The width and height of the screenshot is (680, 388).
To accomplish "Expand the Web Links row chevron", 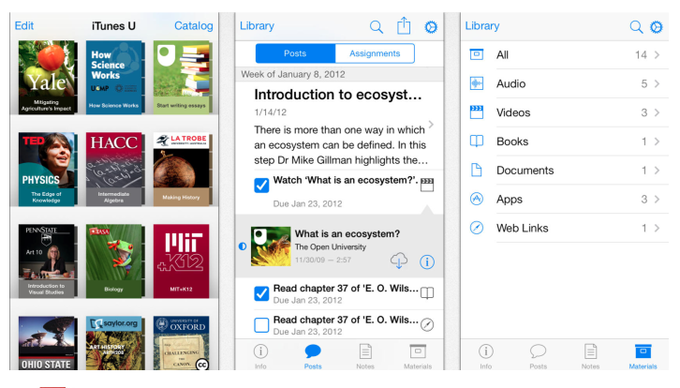I will 657,228.
